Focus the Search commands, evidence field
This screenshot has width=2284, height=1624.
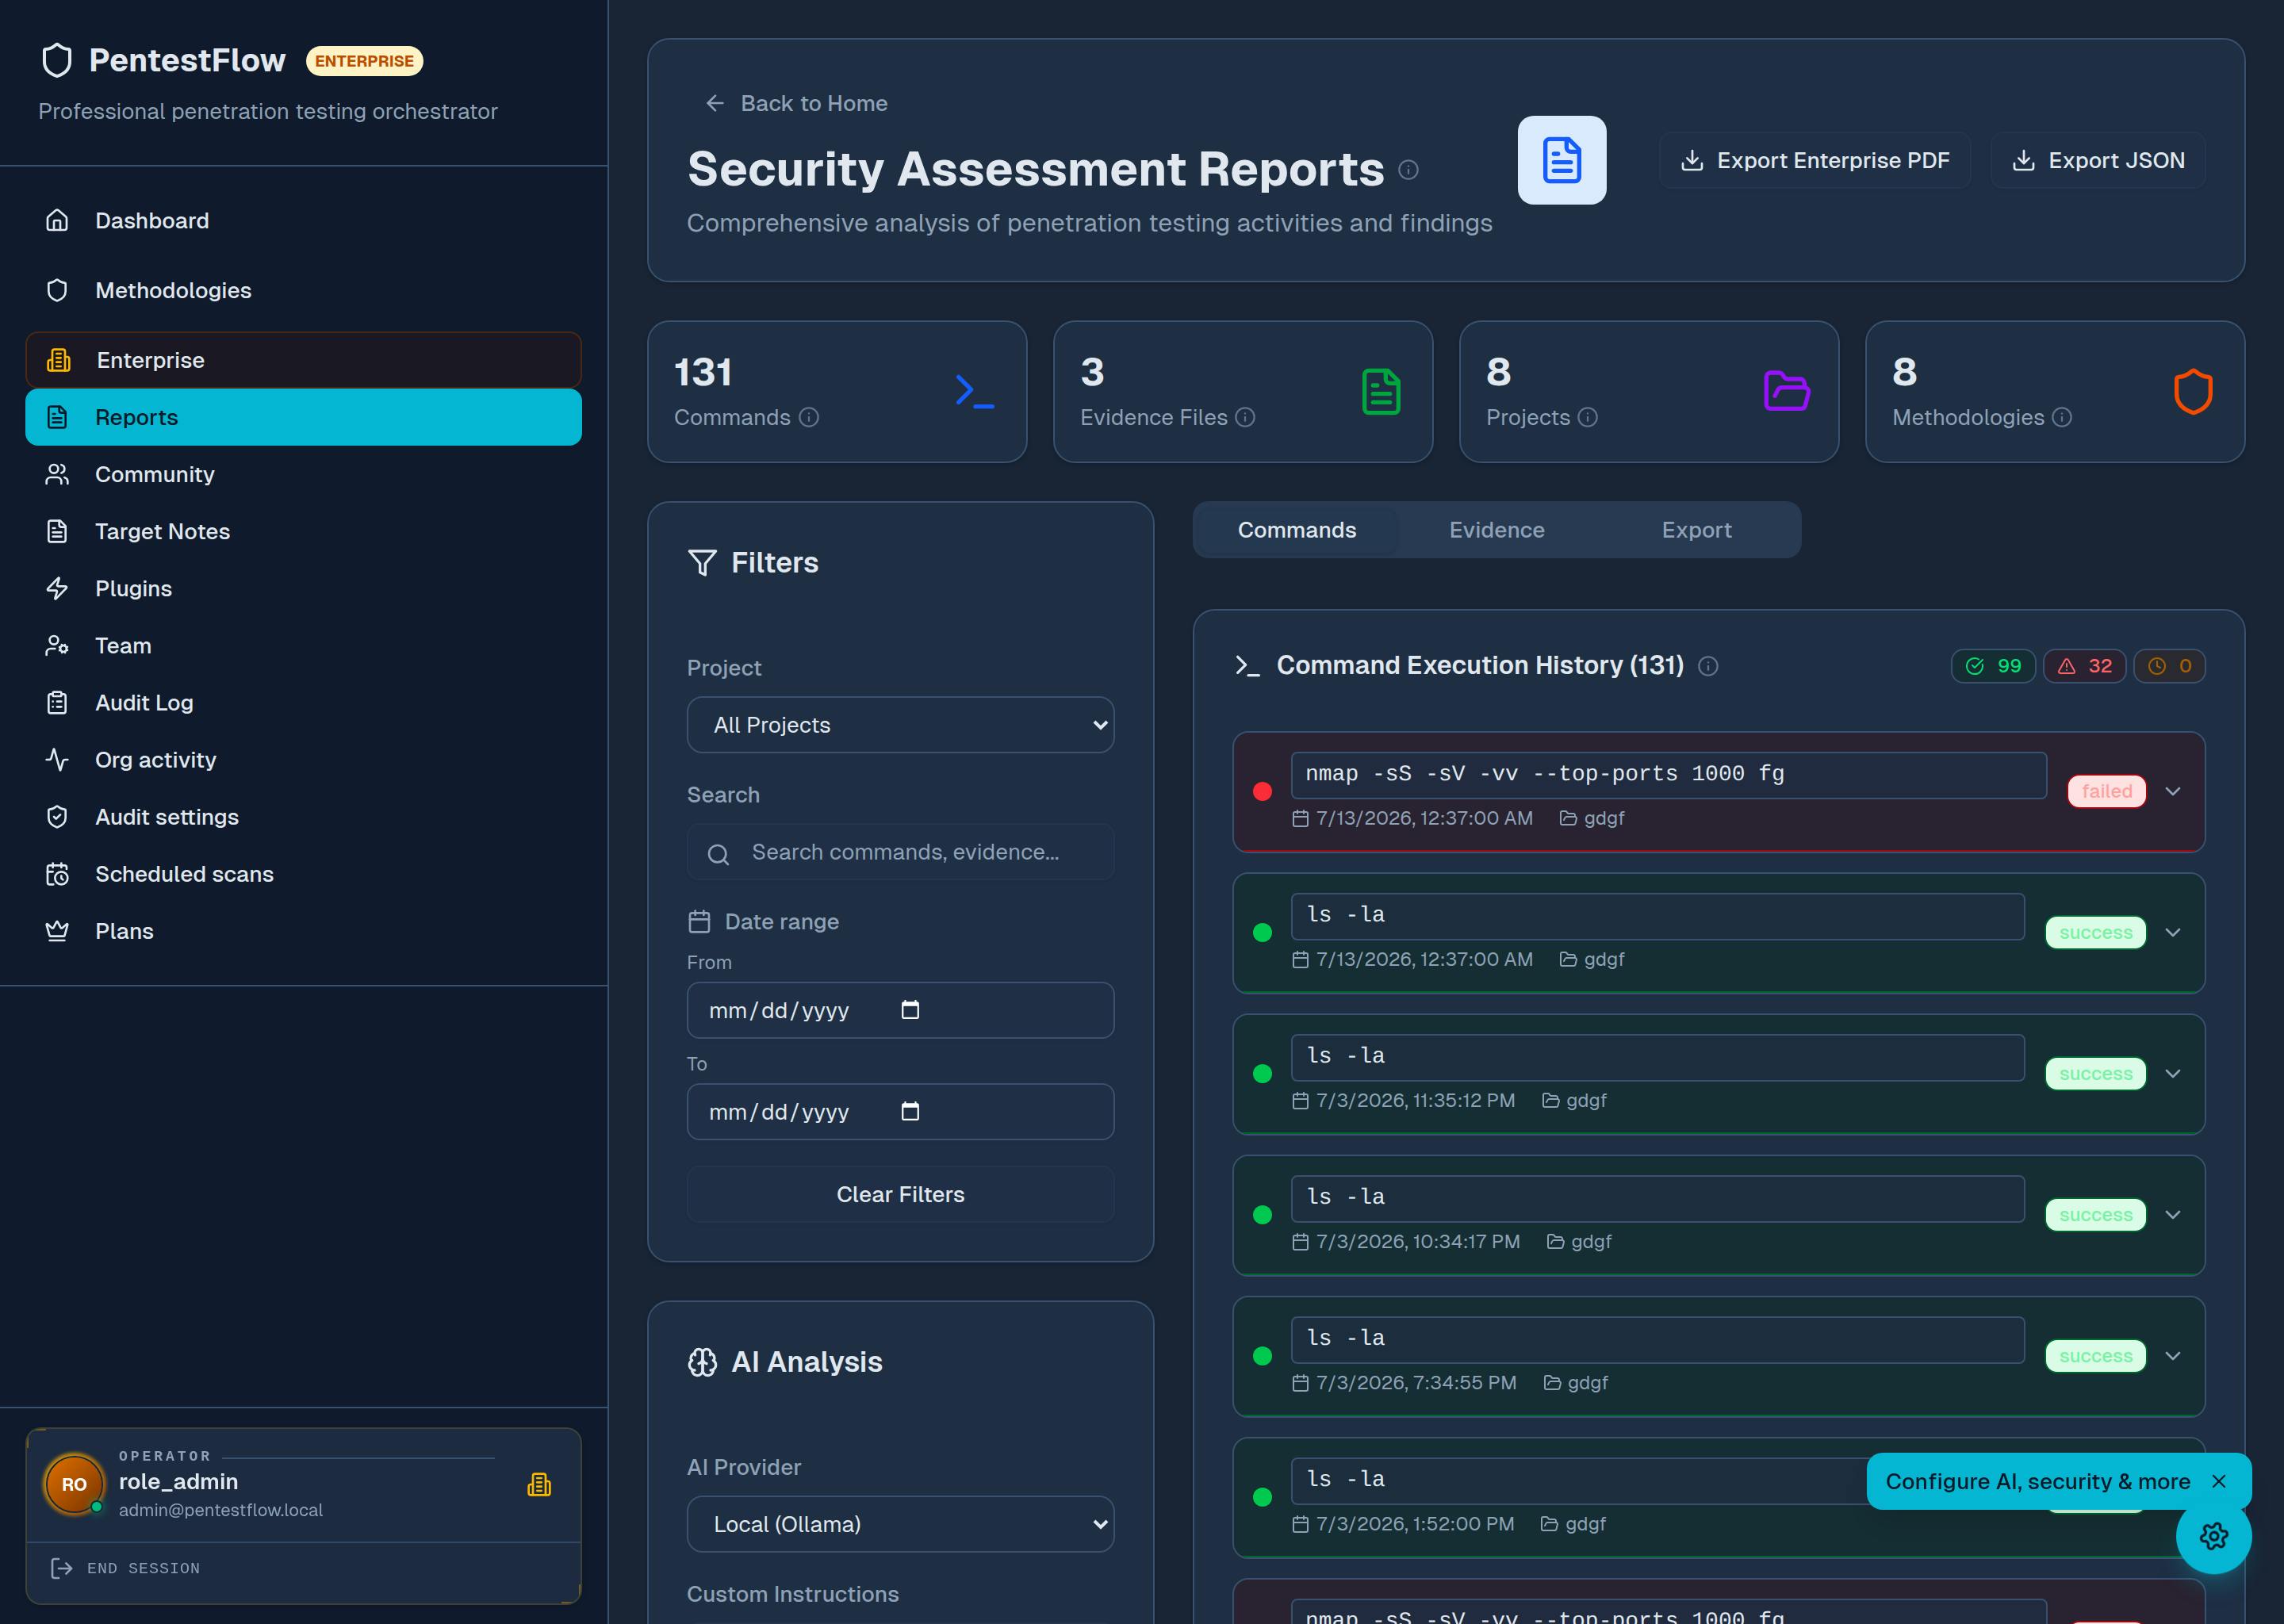pyautogui.click(x=900, y=852)
